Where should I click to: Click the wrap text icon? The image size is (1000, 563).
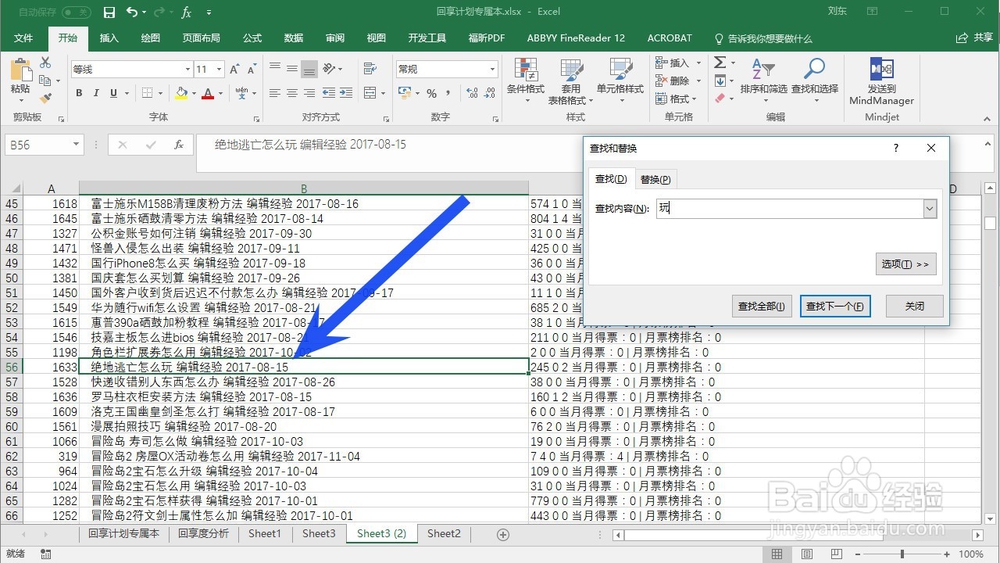[x=369, y=68]
